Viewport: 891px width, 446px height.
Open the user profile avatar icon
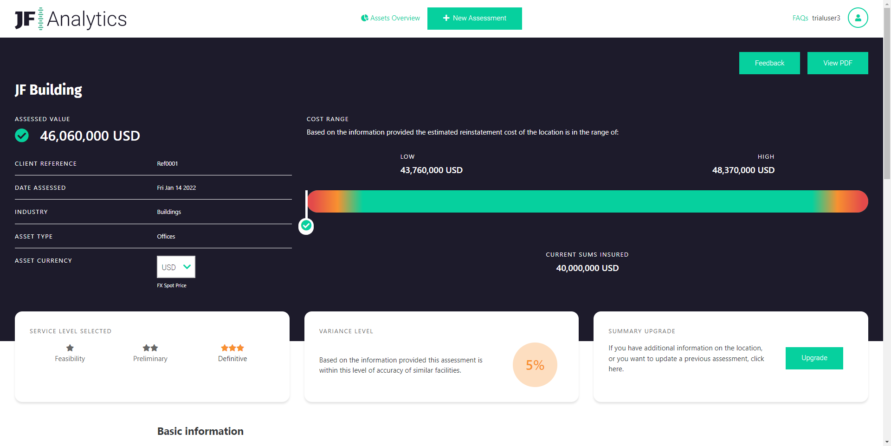tap(857, 18)
